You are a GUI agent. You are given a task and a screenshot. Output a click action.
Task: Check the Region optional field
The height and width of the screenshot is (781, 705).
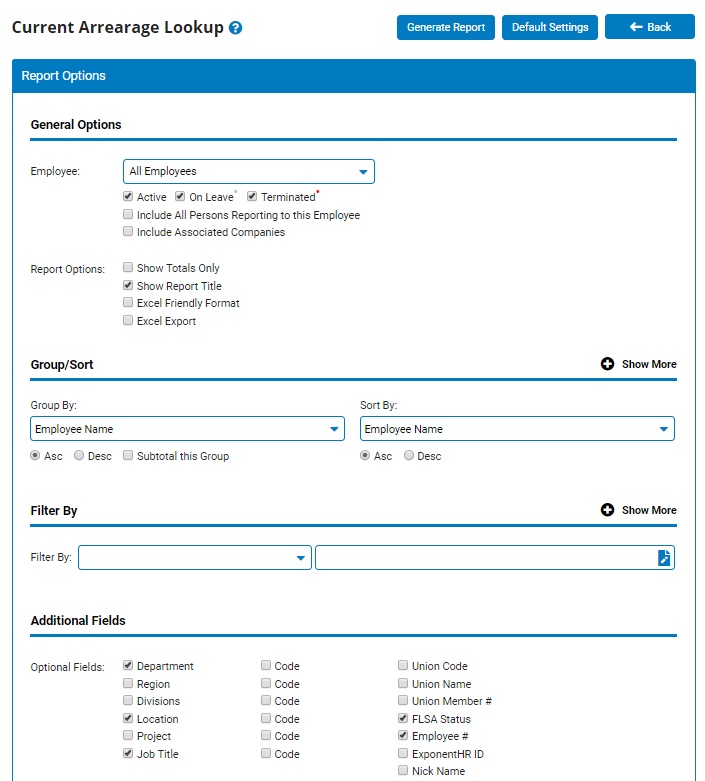click(128, 683)
